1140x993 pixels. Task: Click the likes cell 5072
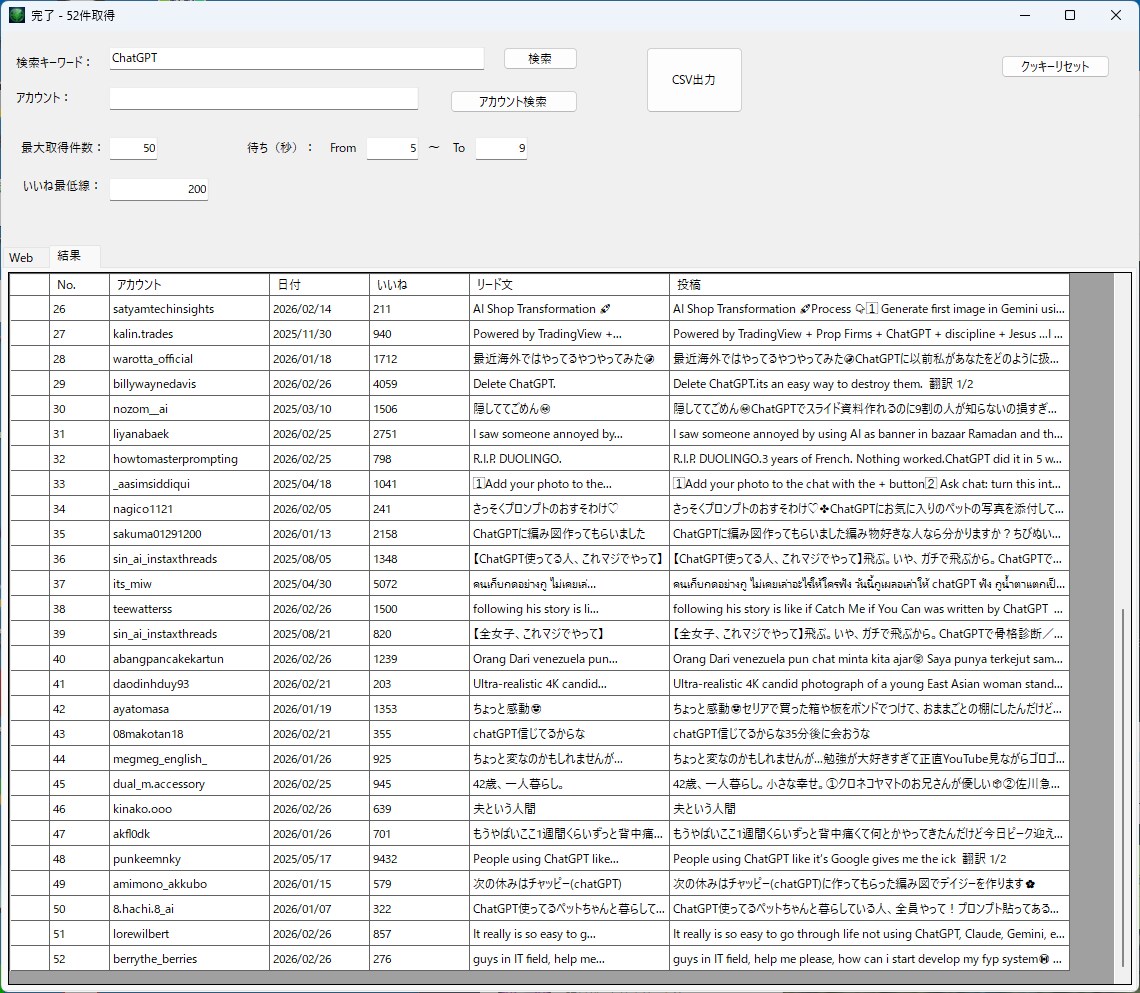(420, 584)
